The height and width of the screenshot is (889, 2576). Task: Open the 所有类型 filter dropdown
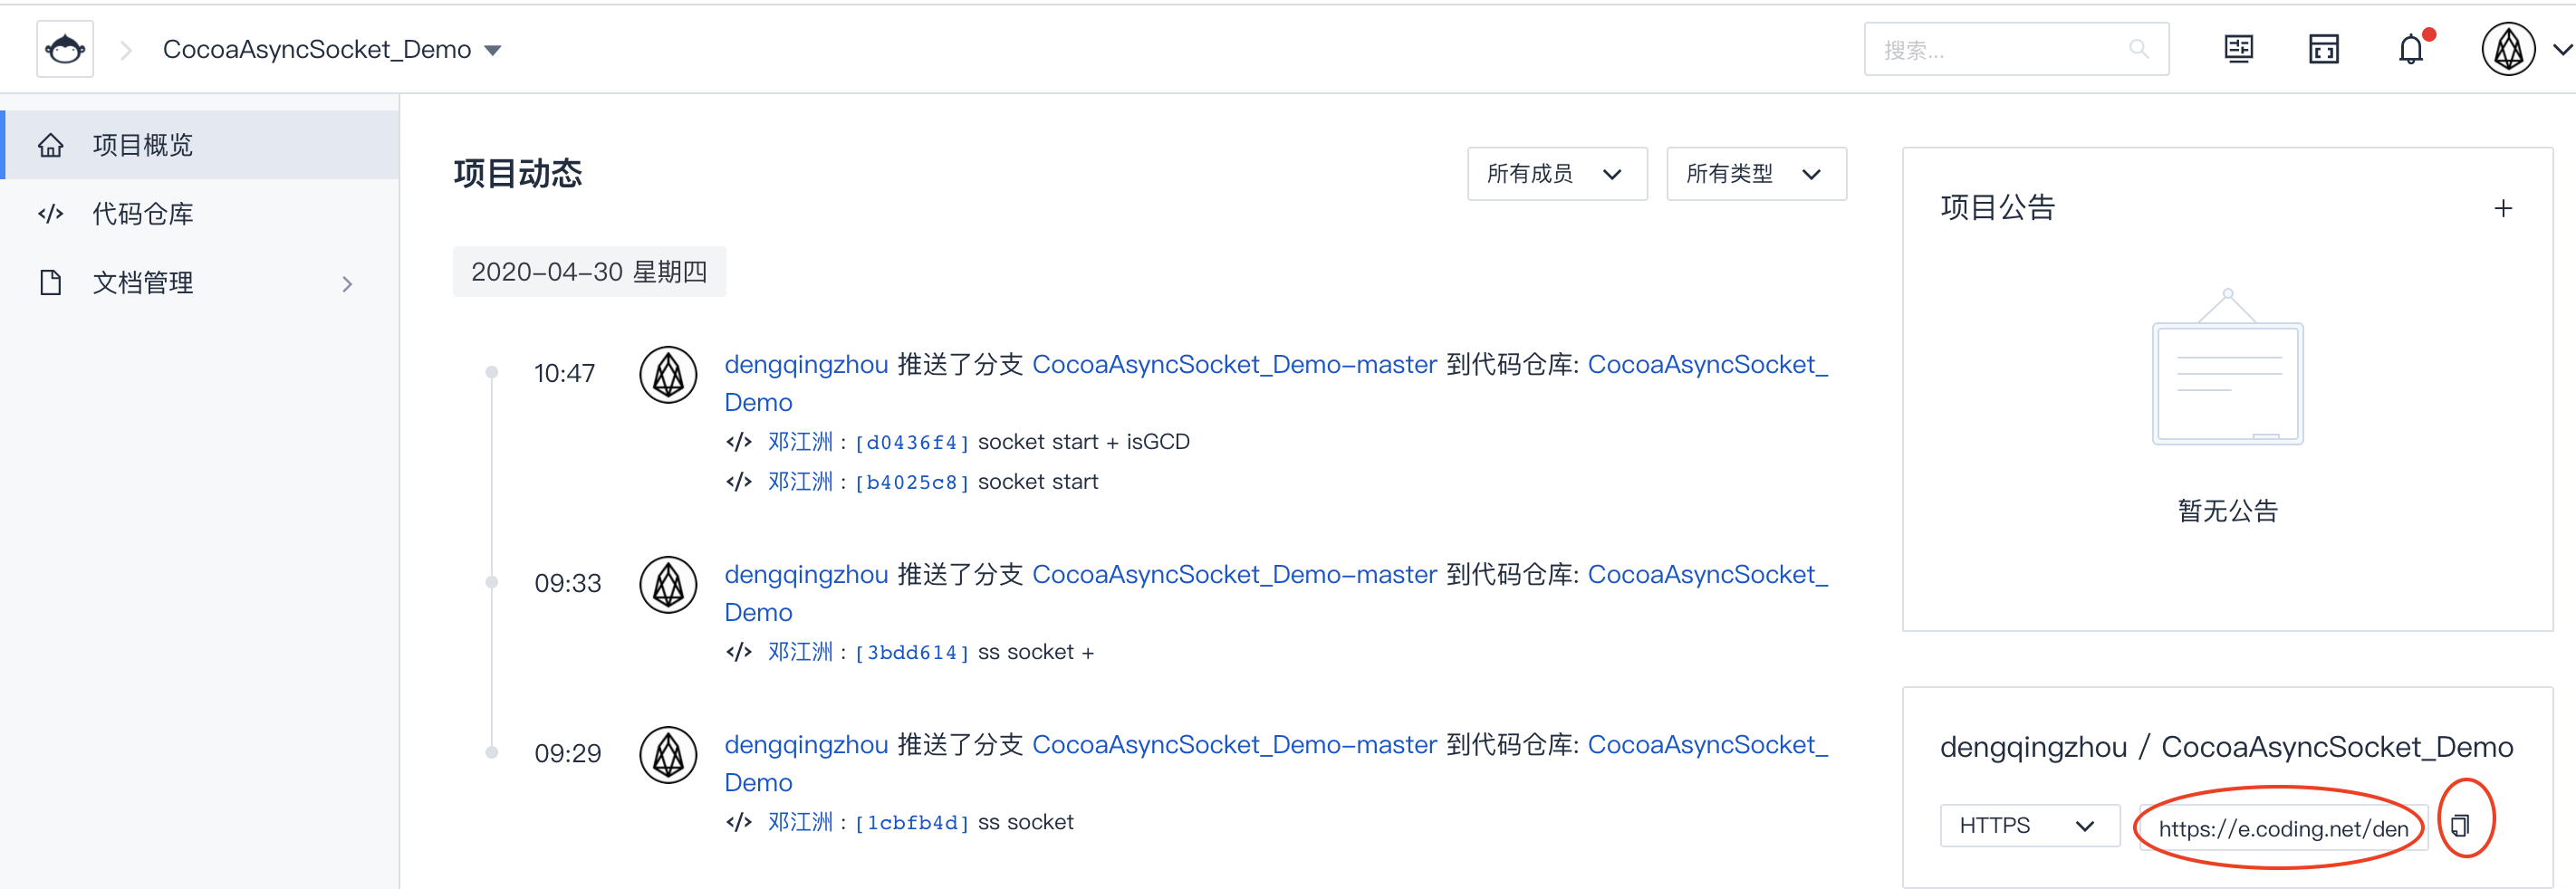pyautogui.click(x=1756, y=173)
